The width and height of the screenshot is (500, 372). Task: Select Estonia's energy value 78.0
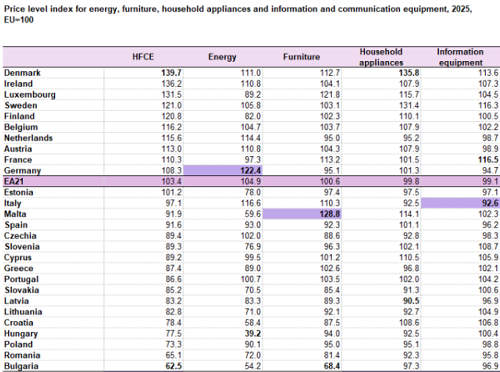(x=253, y=192)
